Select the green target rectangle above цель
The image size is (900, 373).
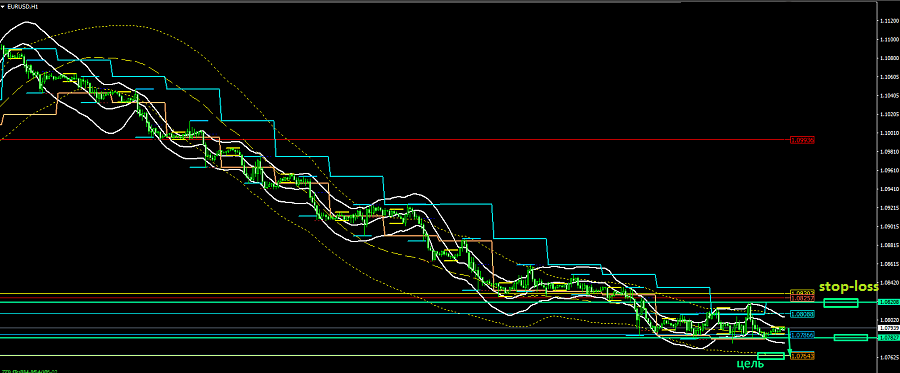coord(771,356)
